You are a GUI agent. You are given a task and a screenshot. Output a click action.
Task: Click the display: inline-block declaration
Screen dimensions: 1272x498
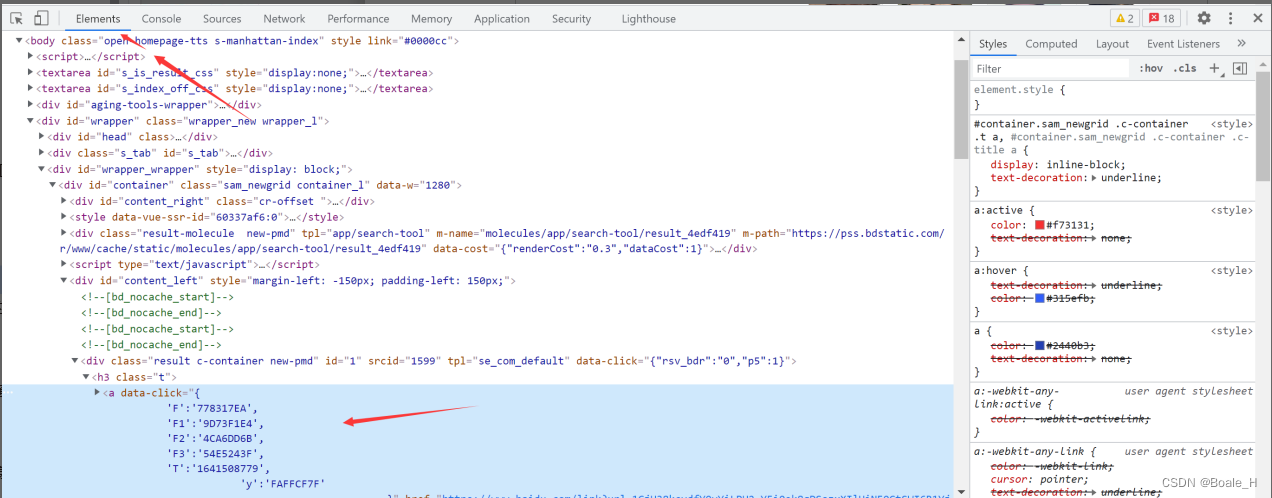[x=1058, y=165]
